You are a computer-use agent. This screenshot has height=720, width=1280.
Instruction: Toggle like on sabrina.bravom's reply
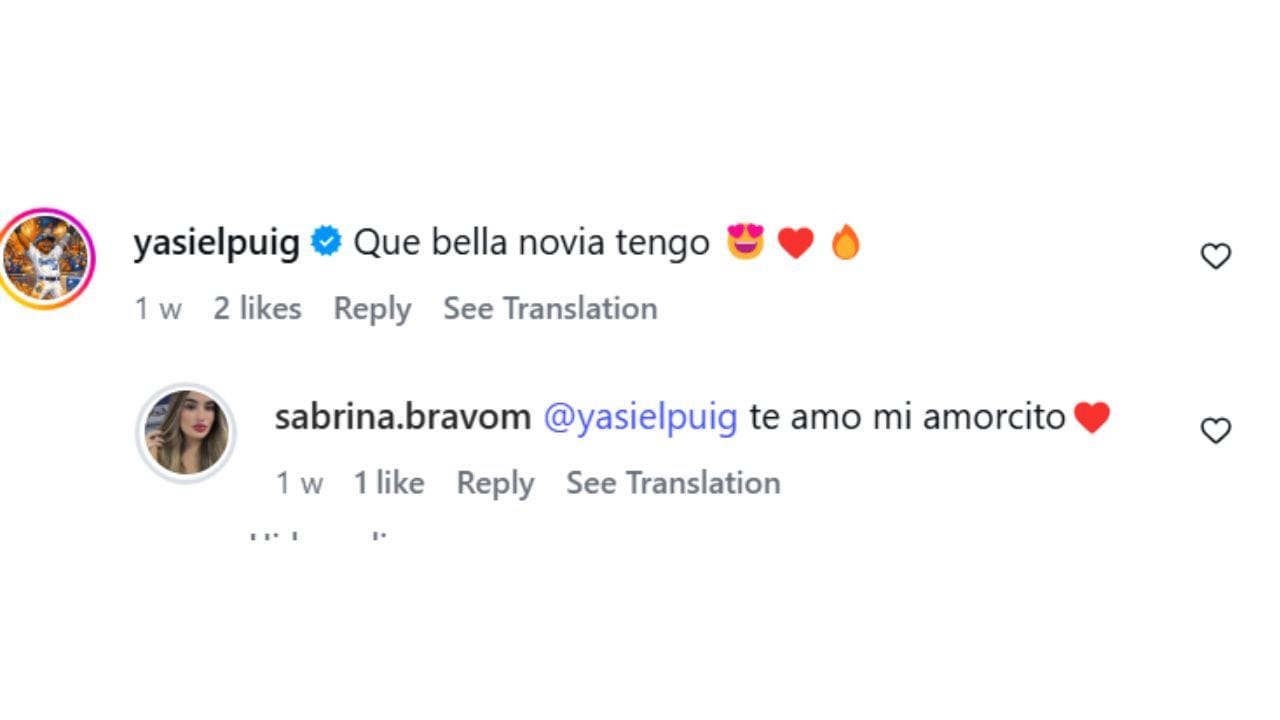(1215, 432)
